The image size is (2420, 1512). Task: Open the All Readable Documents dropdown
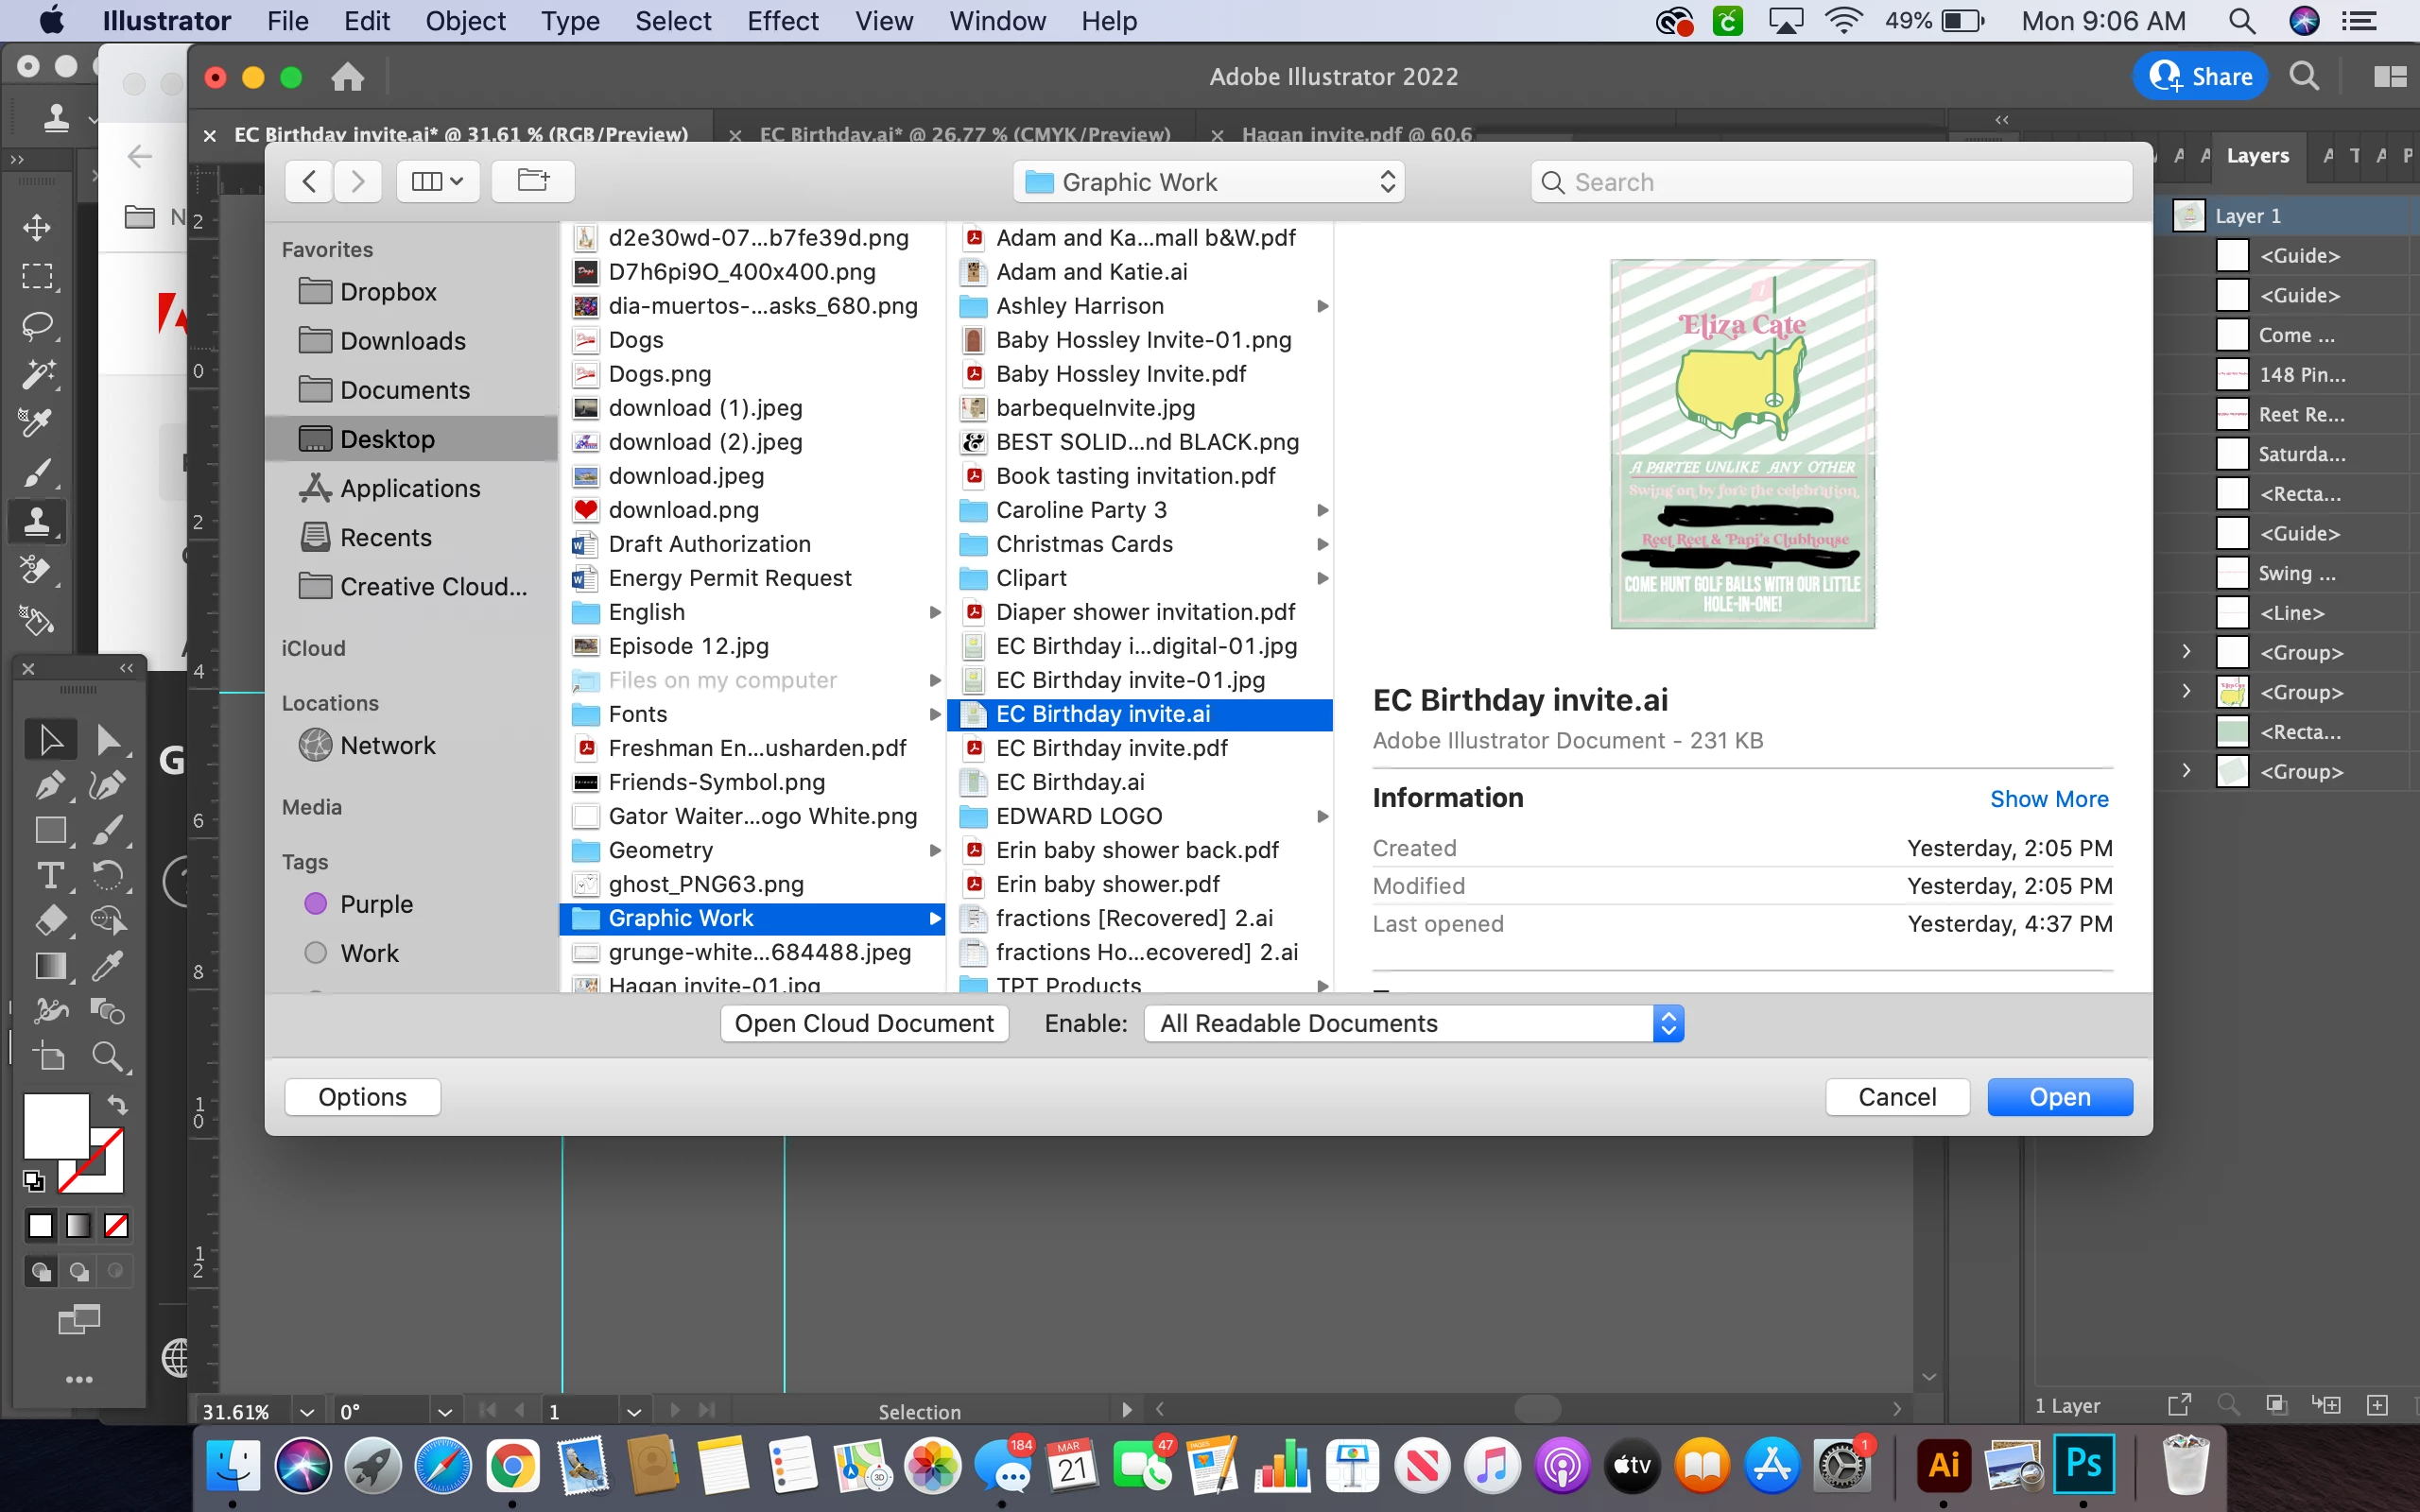(x=1414, y=1023)
